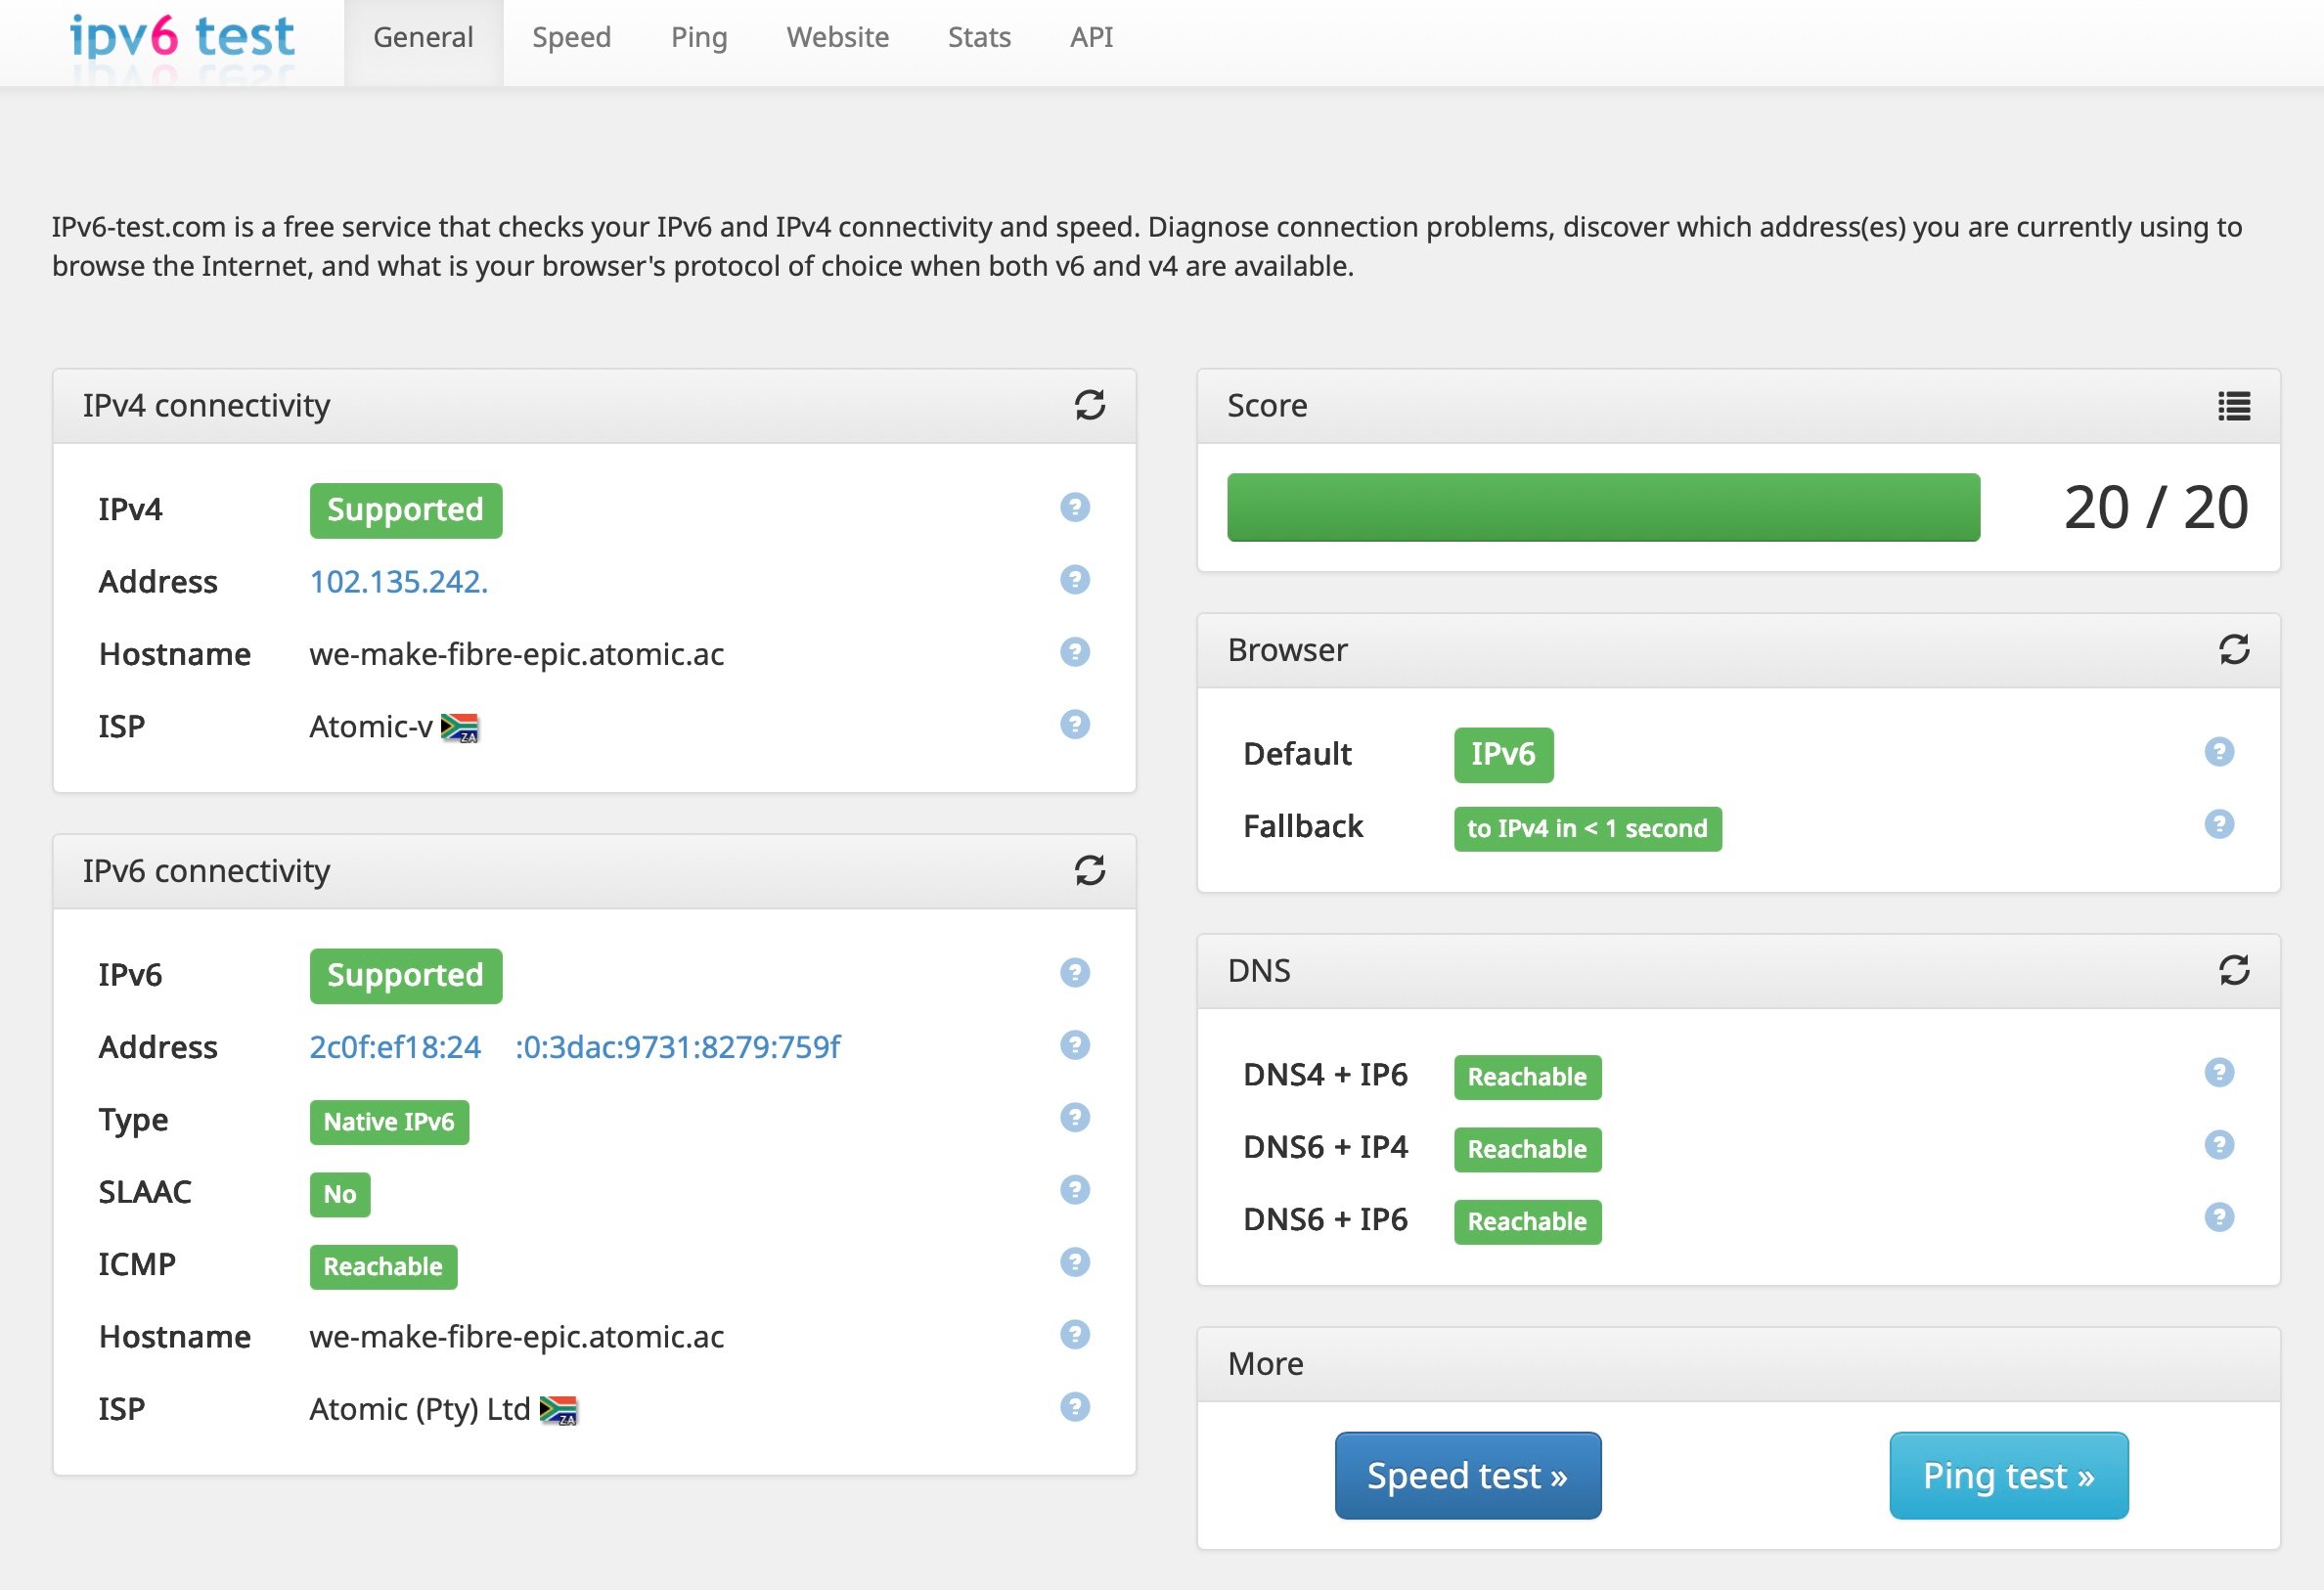Open the Stats tab
The image size is (2324, 1590).
pos(978,38)
